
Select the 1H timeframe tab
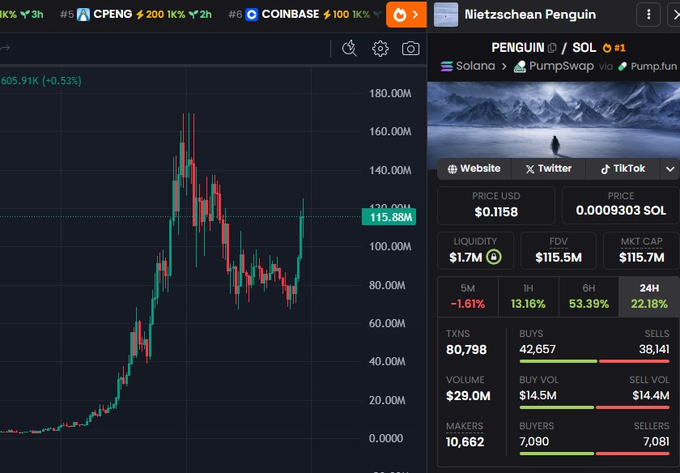(528, 297)
